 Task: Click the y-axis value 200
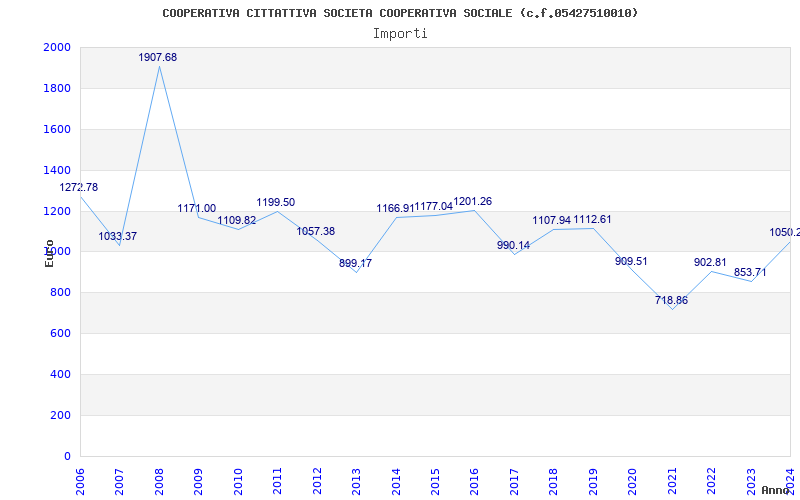[x=60, y=415]
